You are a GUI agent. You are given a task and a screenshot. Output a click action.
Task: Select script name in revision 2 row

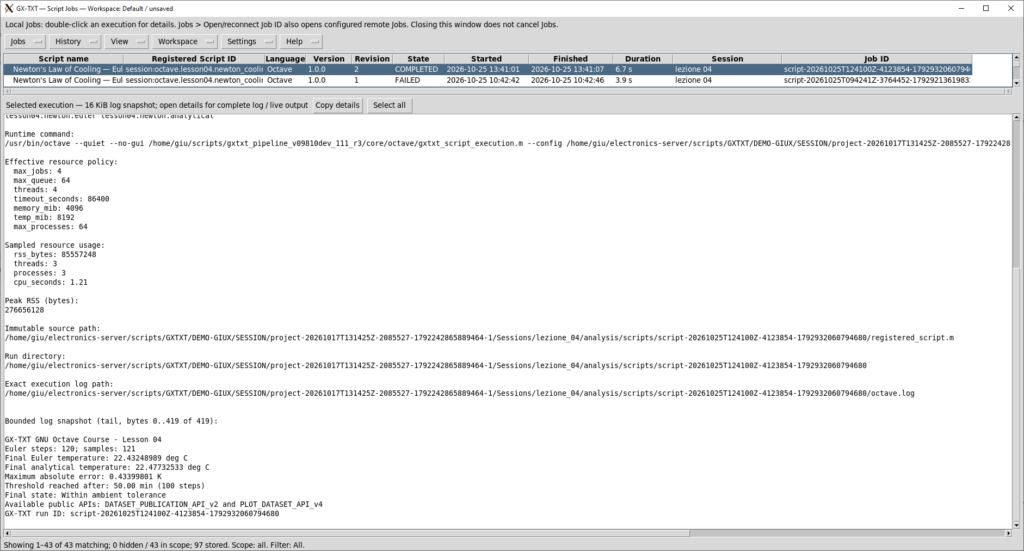pos(63,69)
